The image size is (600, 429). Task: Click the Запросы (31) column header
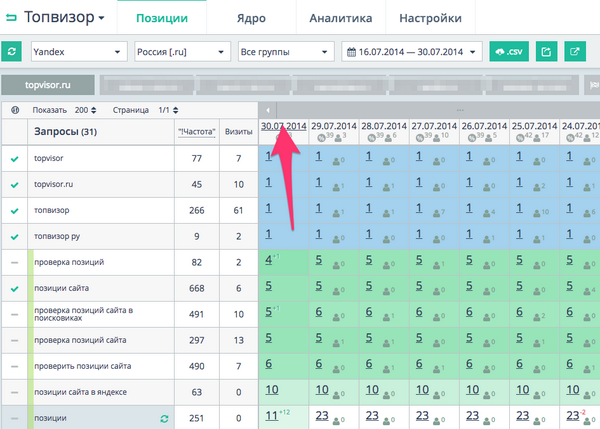click(65, 132)
